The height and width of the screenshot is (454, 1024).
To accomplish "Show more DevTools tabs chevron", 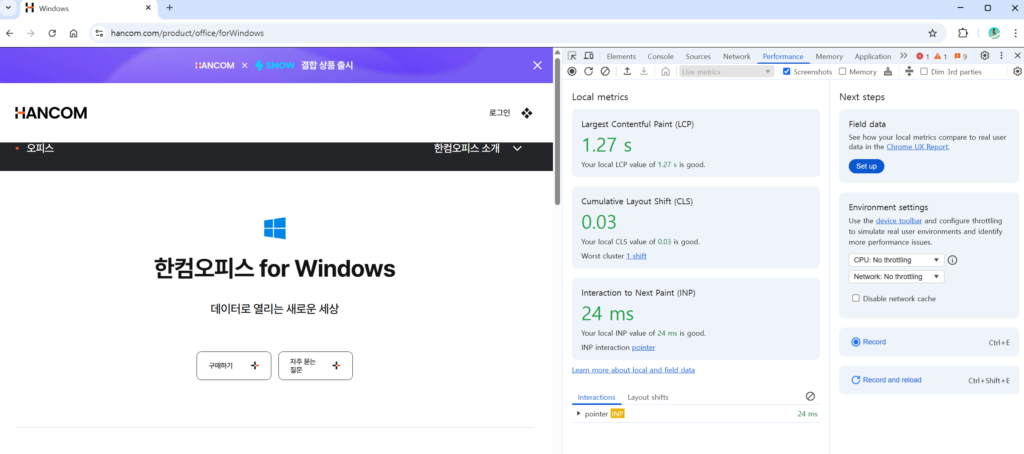I will pyautogui.click(x=903, y=56).
